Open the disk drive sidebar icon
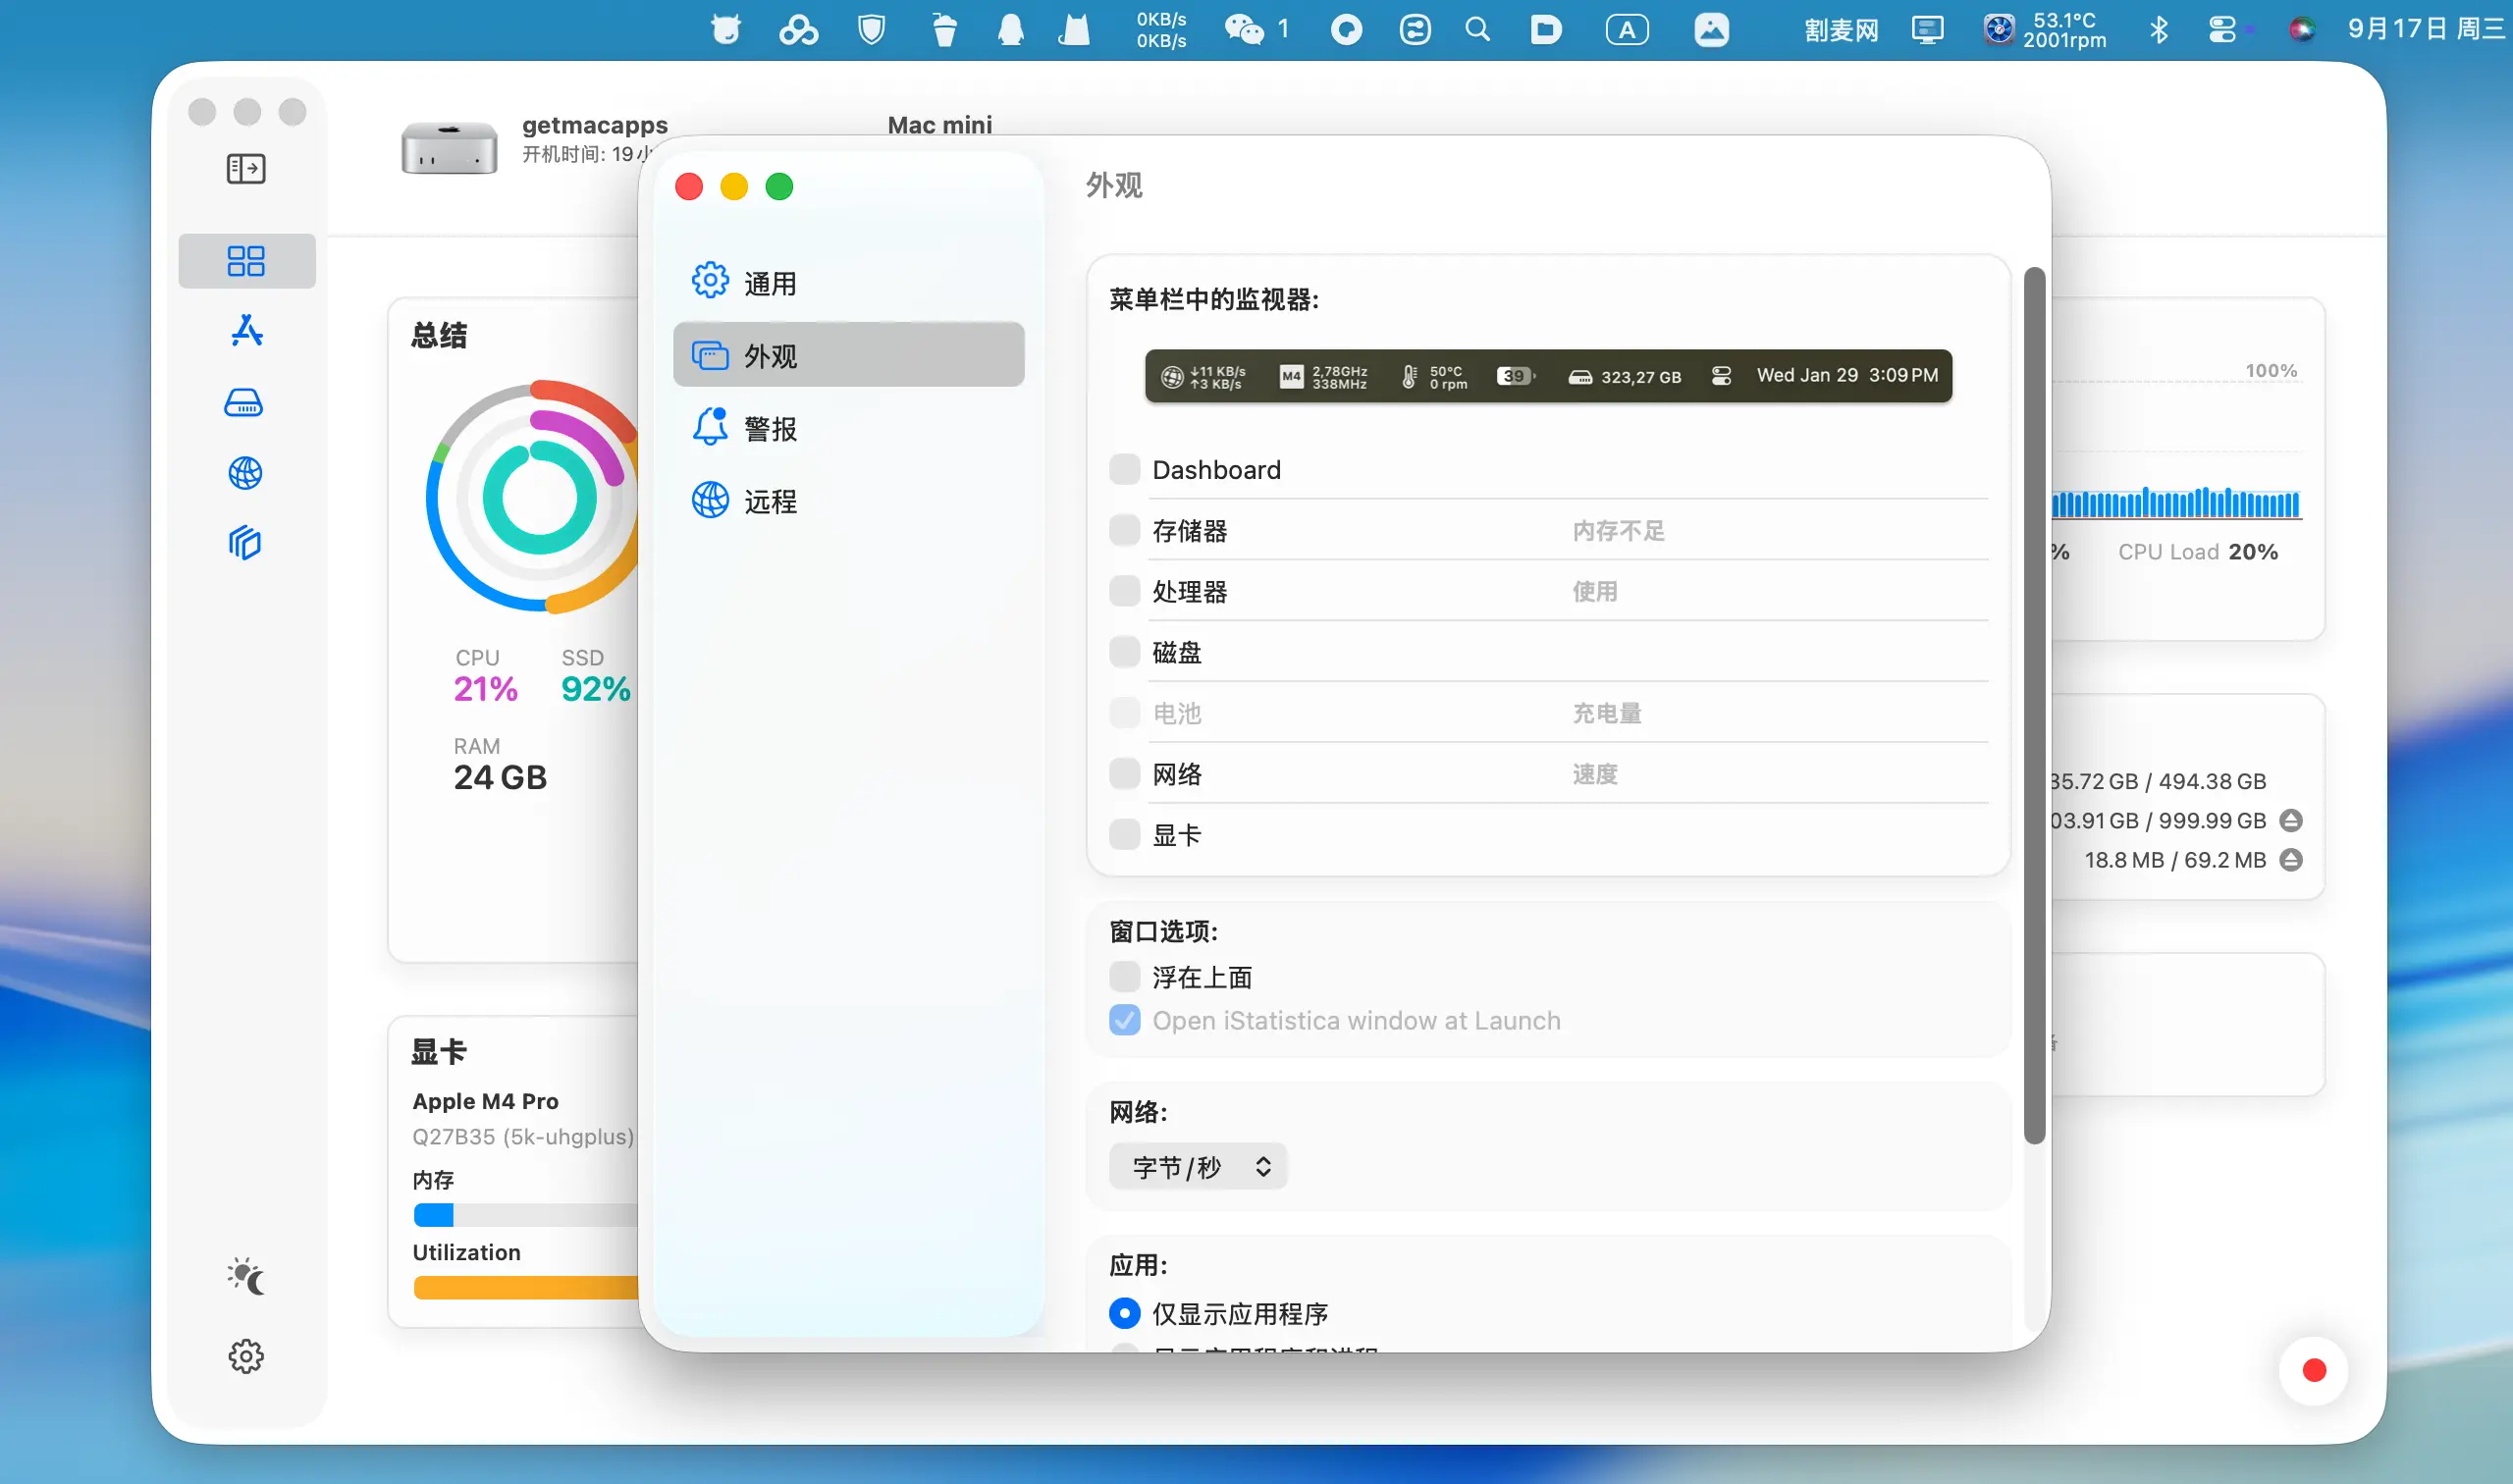The image size is (2513, 1484). (244, 403)
